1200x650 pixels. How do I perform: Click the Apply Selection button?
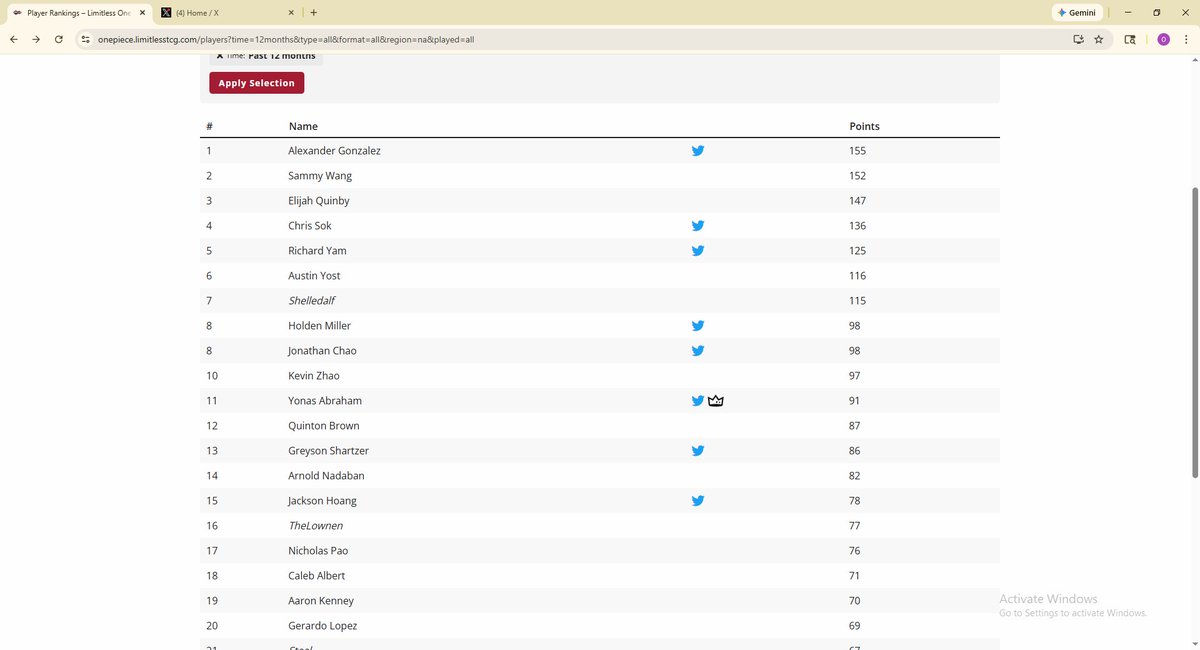click(257, 83)
